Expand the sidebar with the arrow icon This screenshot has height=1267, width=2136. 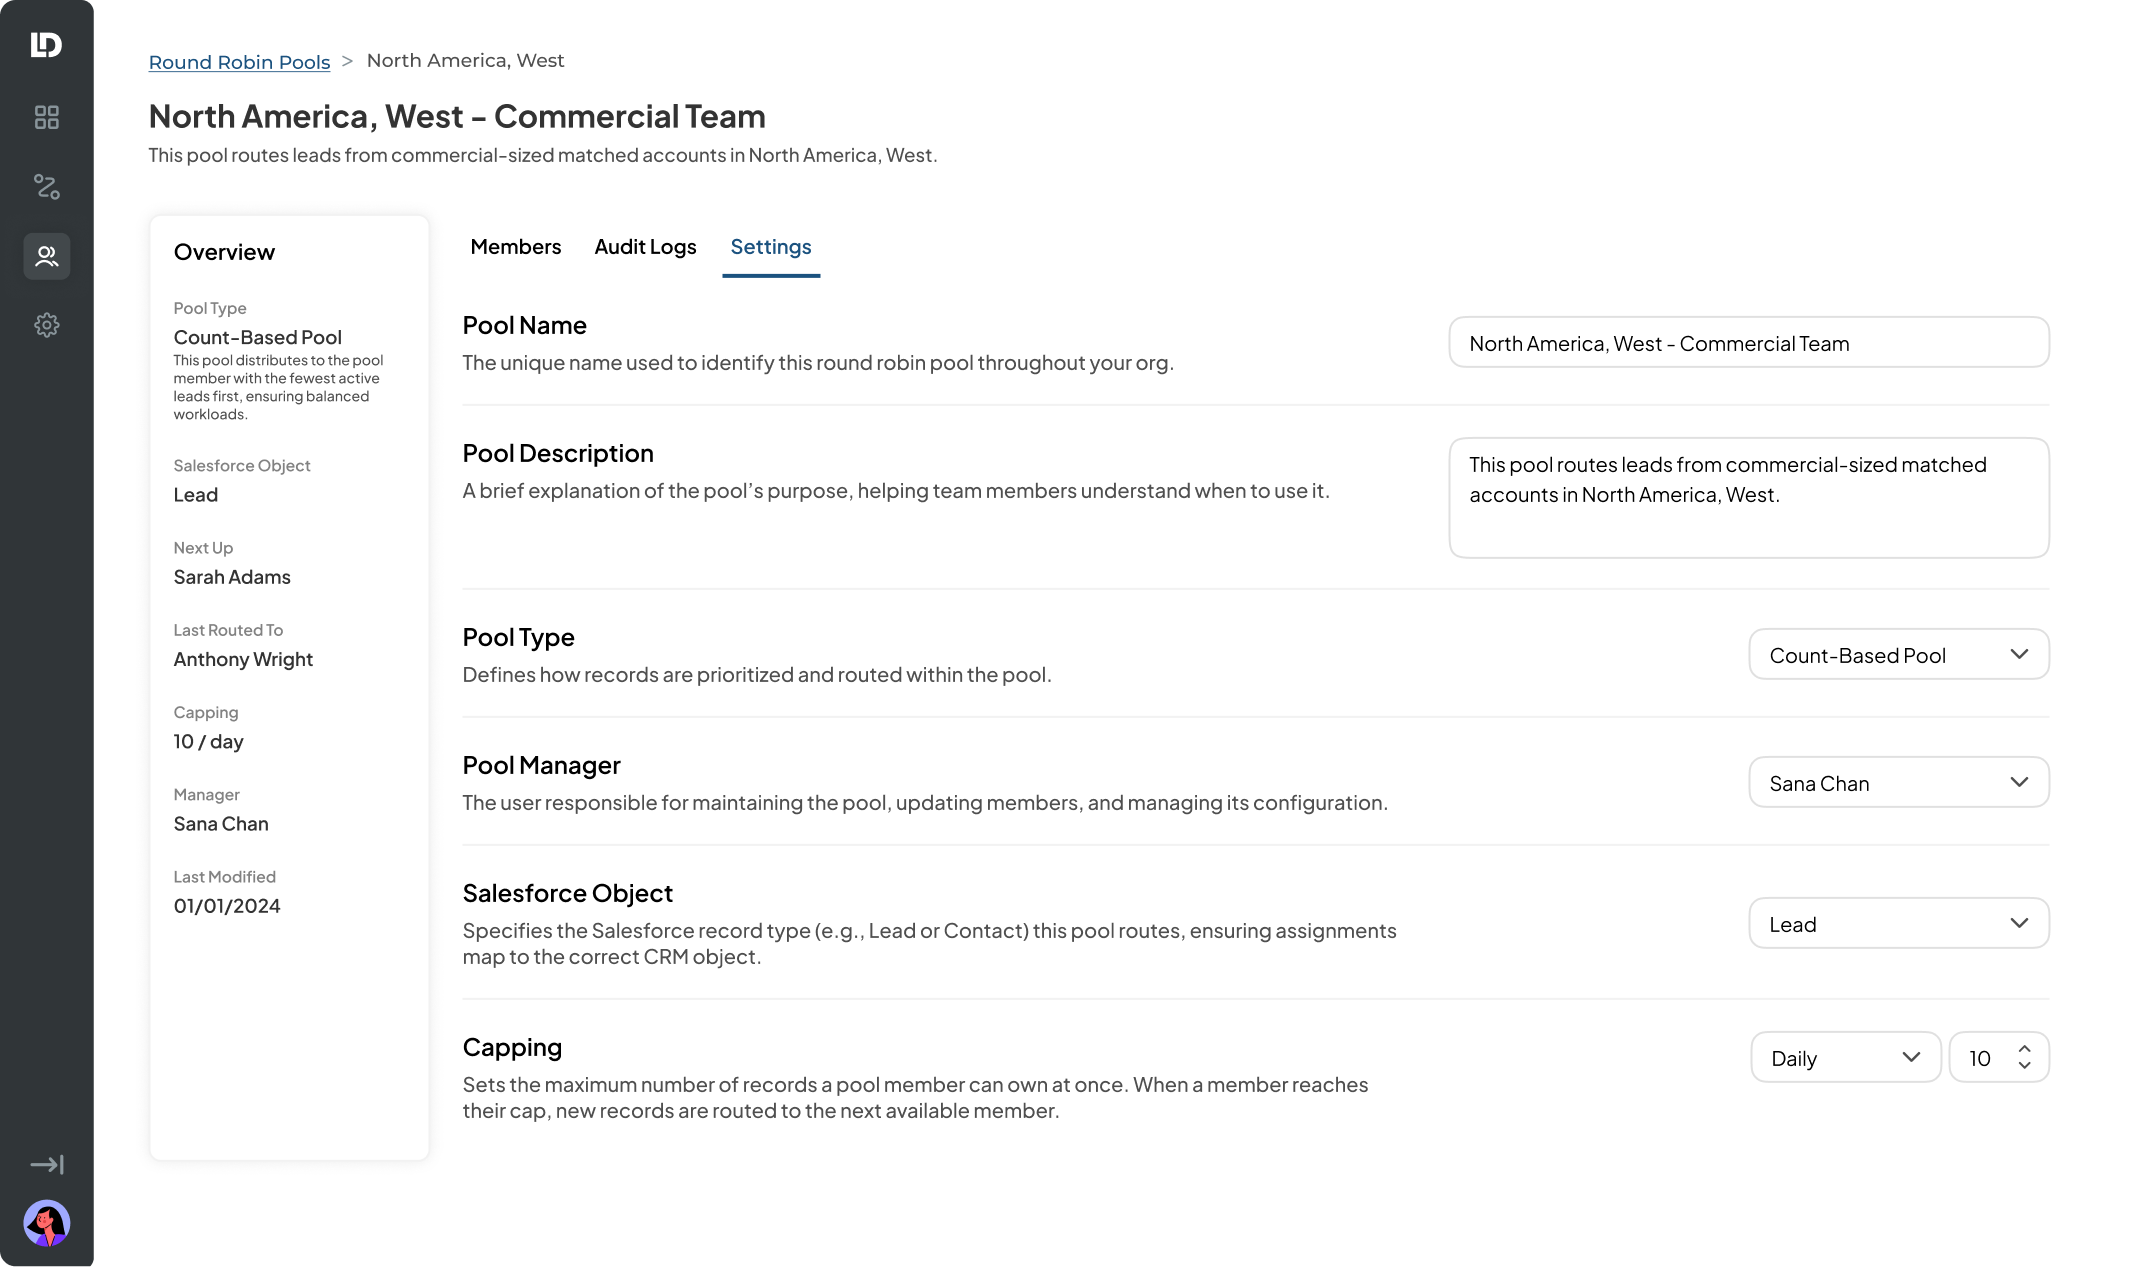tap(46, 1165)
